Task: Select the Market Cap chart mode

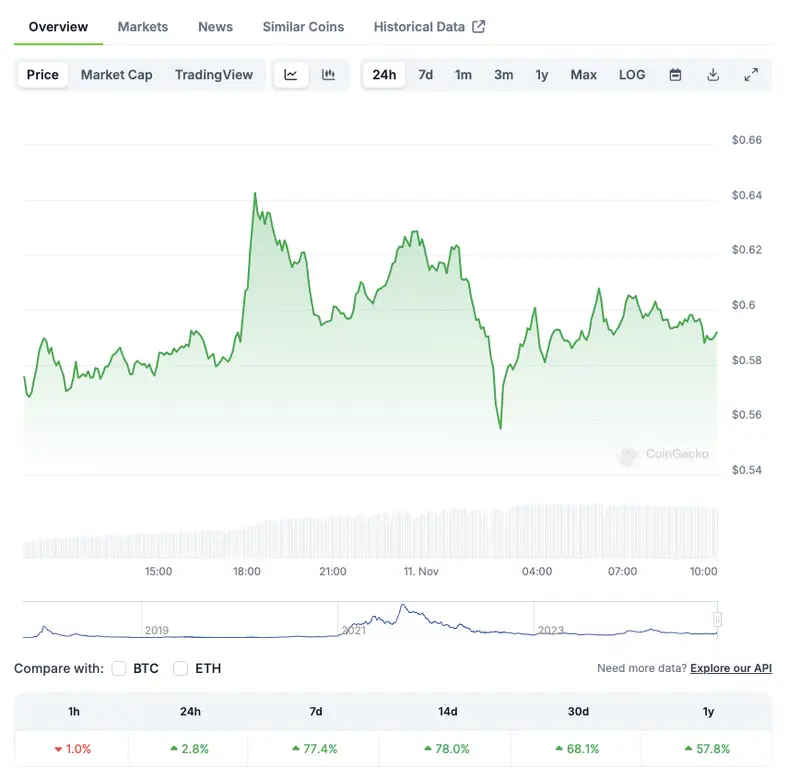Action: coord(116,75)
